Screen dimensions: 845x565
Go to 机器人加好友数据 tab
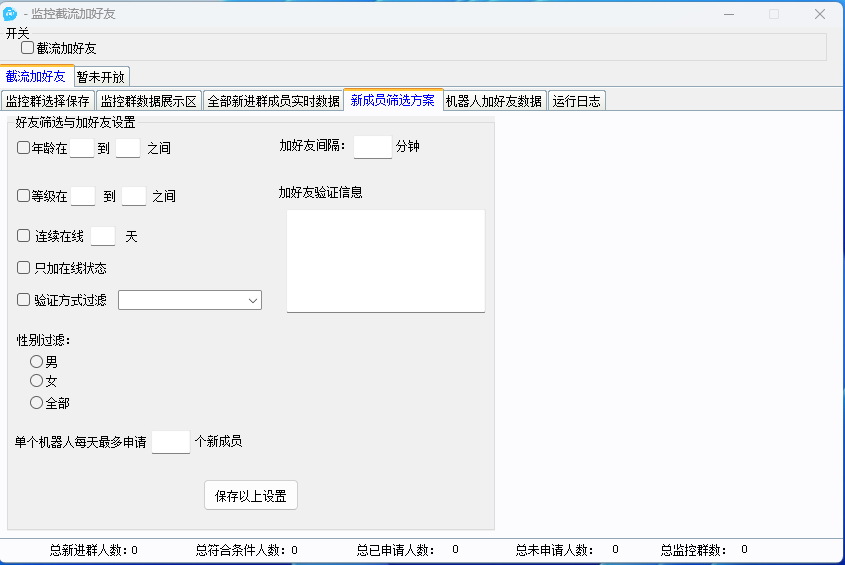494,101
